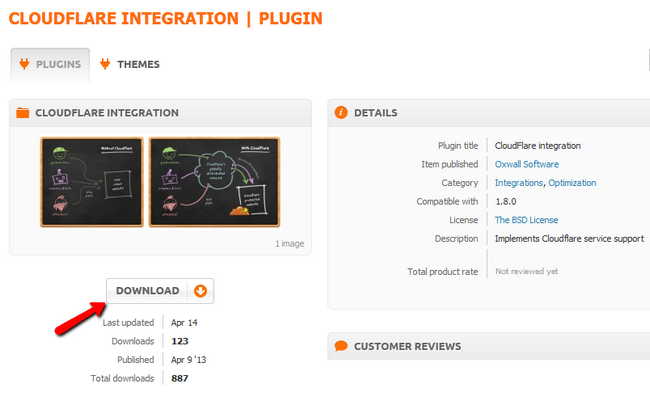Click the orange folder icon in CloudFlare Integration header
Viewport: 650px width, 397px height.
coord(23,113)
